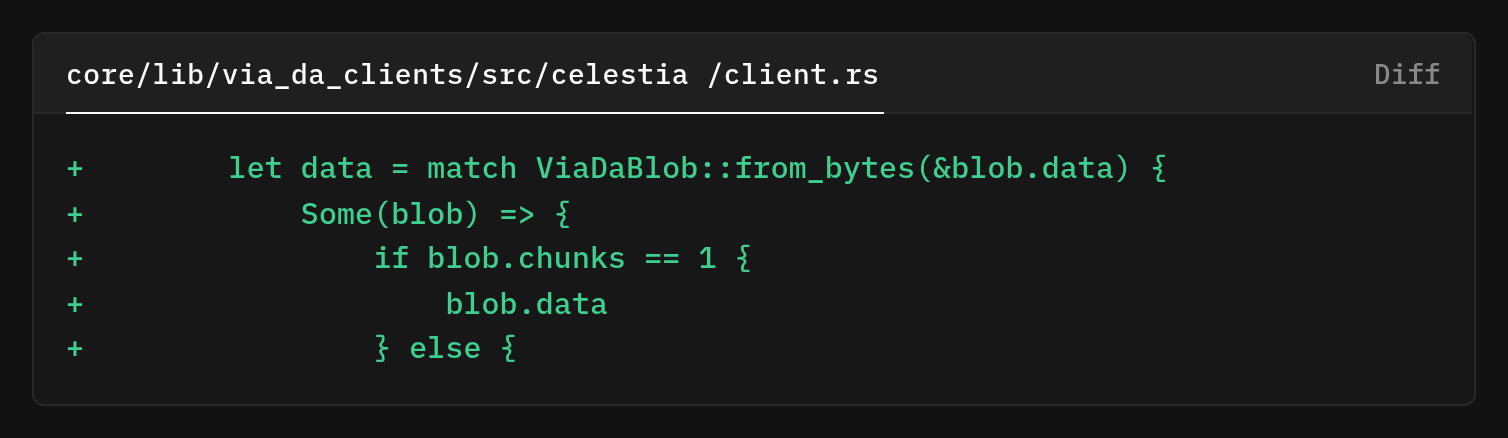Click the &blob.data argument

(x=1023, y=169)
